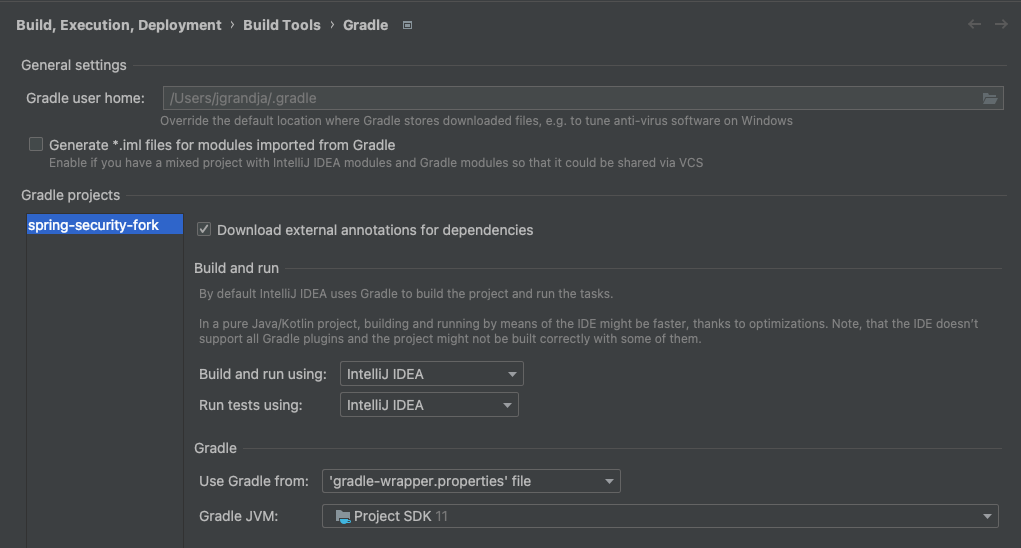Image resolution: width=1021 pixels, height=548 pixels.
Task: Open the 'Build and run using' dropdown
Action: click(431, 374)
